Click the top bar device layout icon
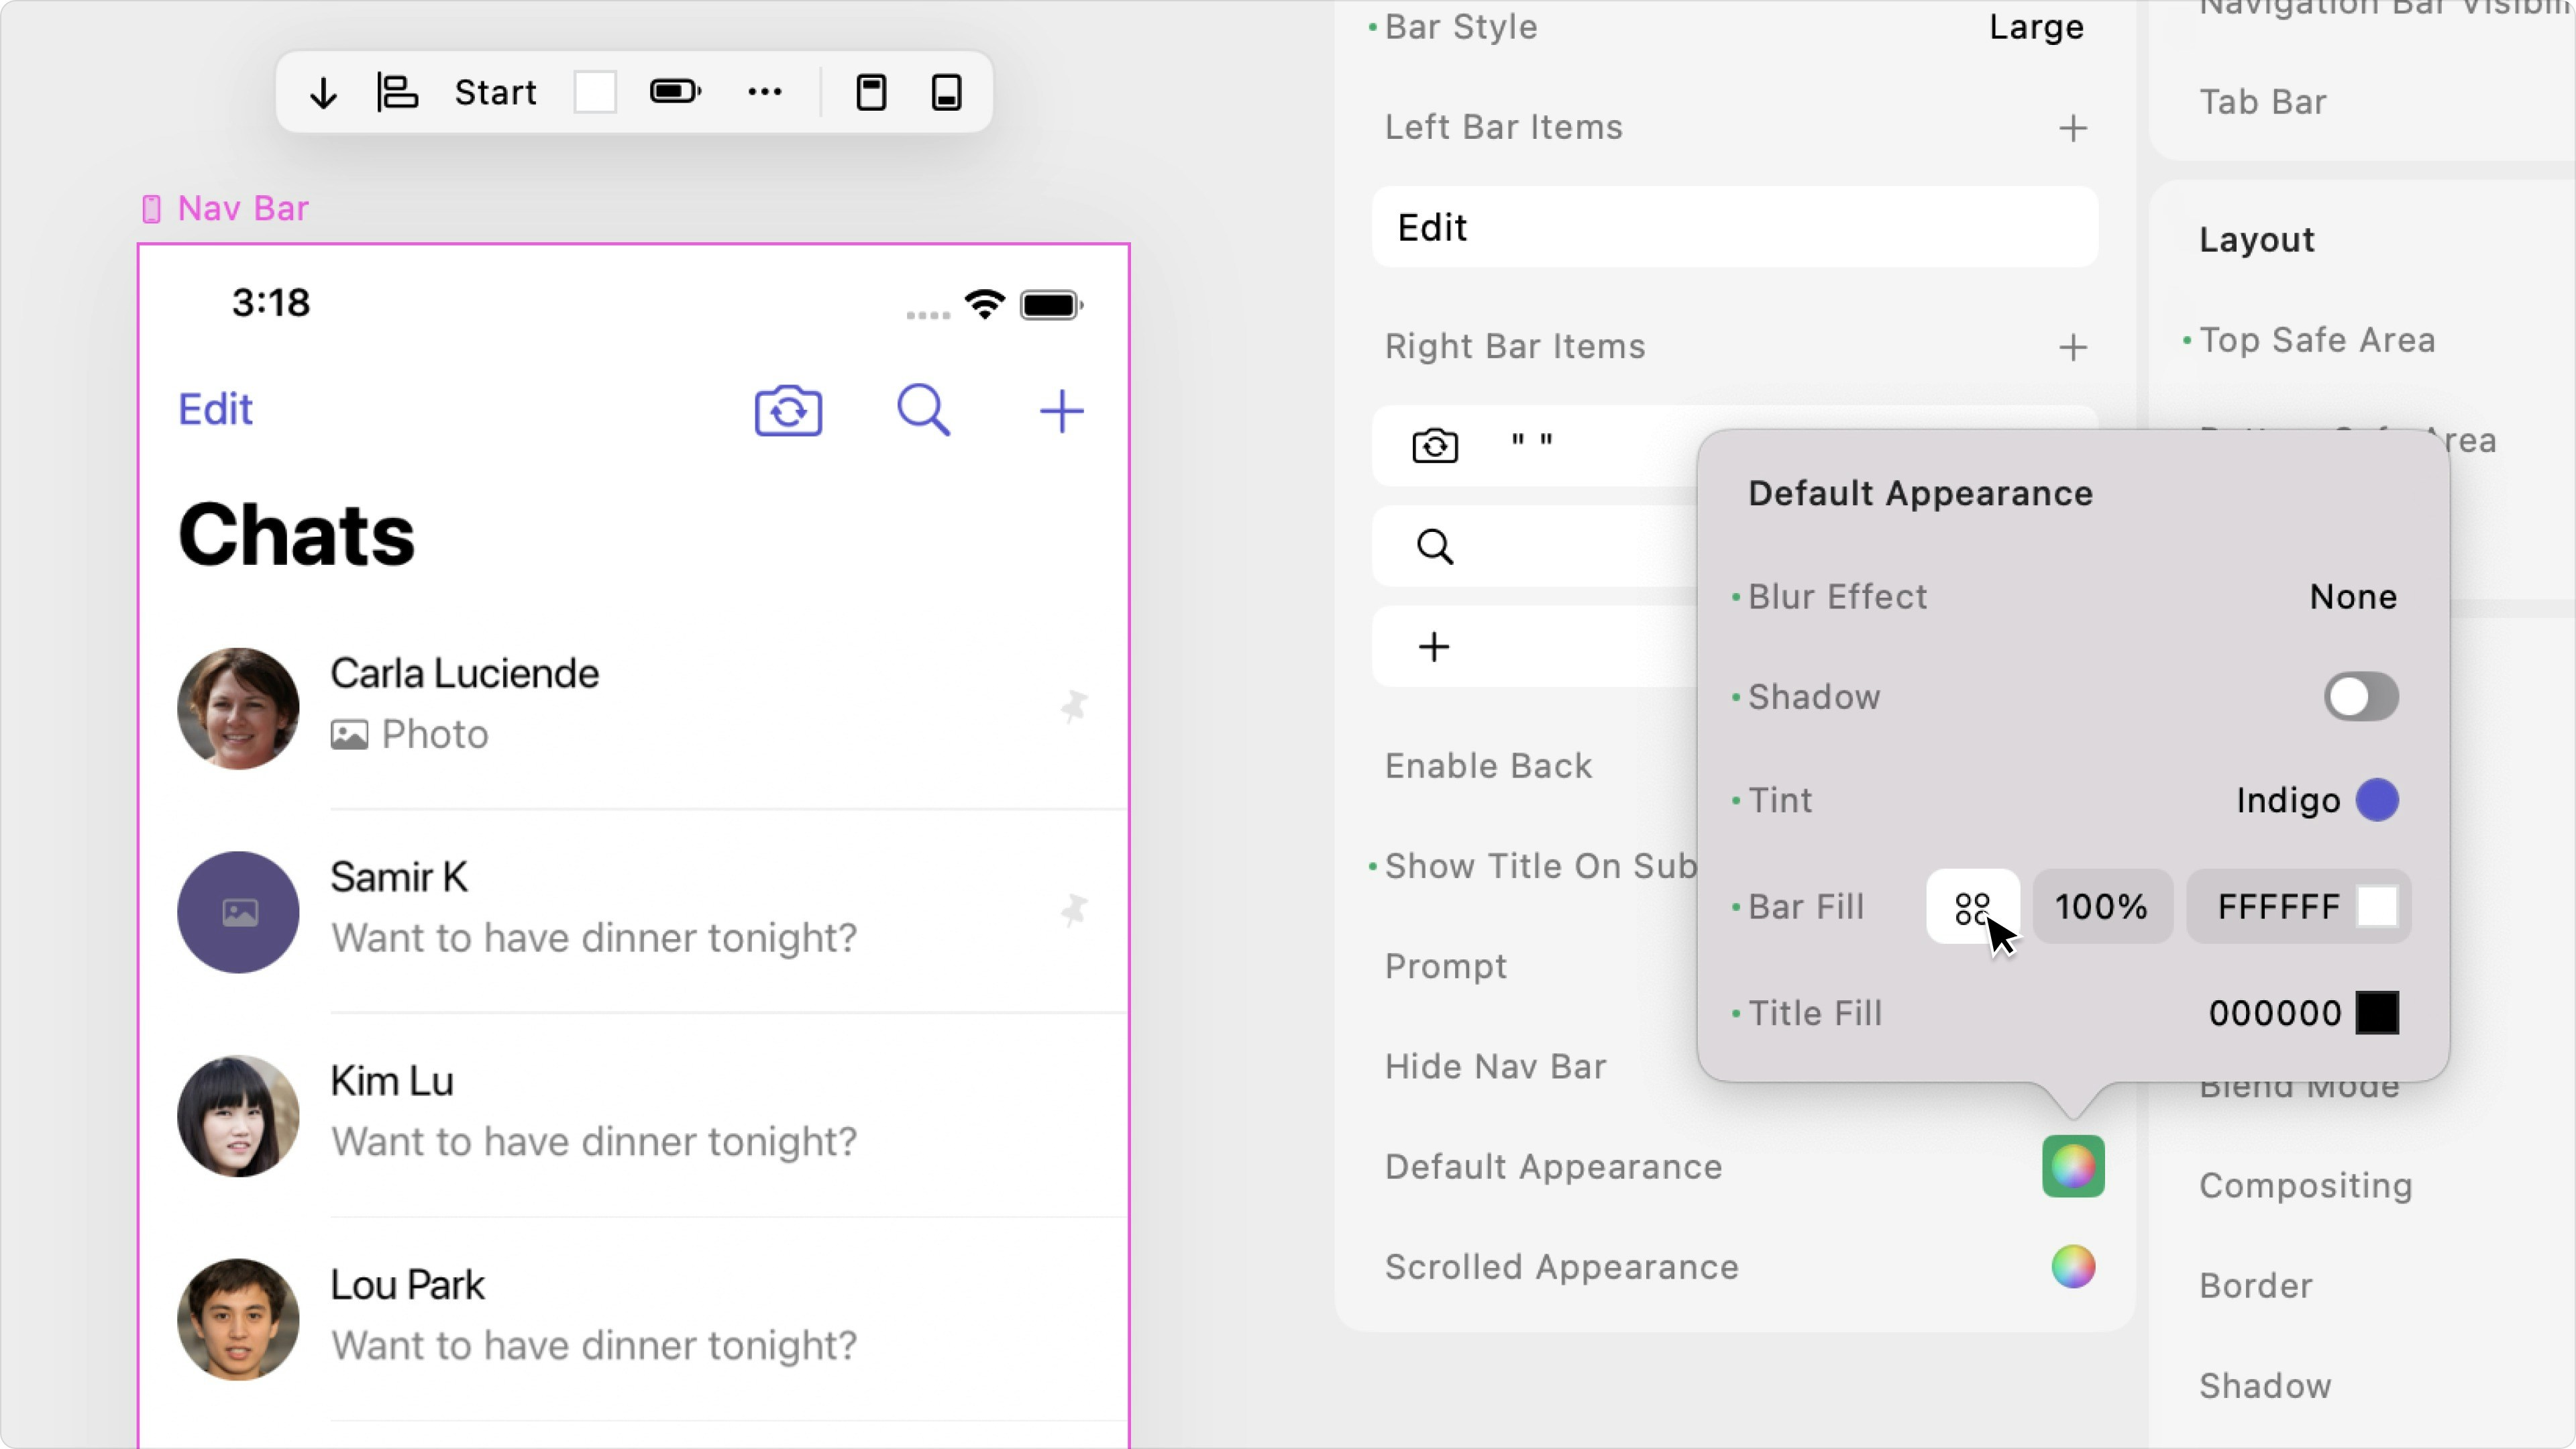Screen dimensions: 2576x1449 click(x=871, y=92)
